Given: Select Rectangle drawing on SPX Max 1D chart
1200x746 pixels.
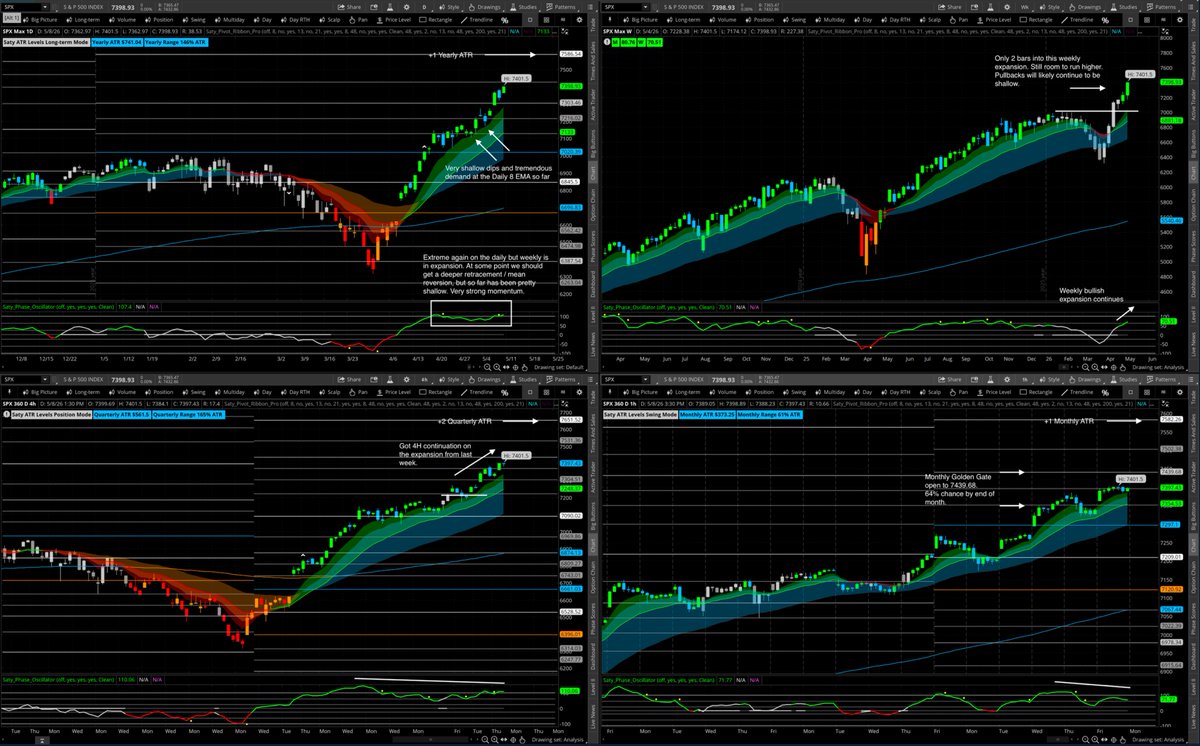Looking at the screenshot, I should (436, 20).
